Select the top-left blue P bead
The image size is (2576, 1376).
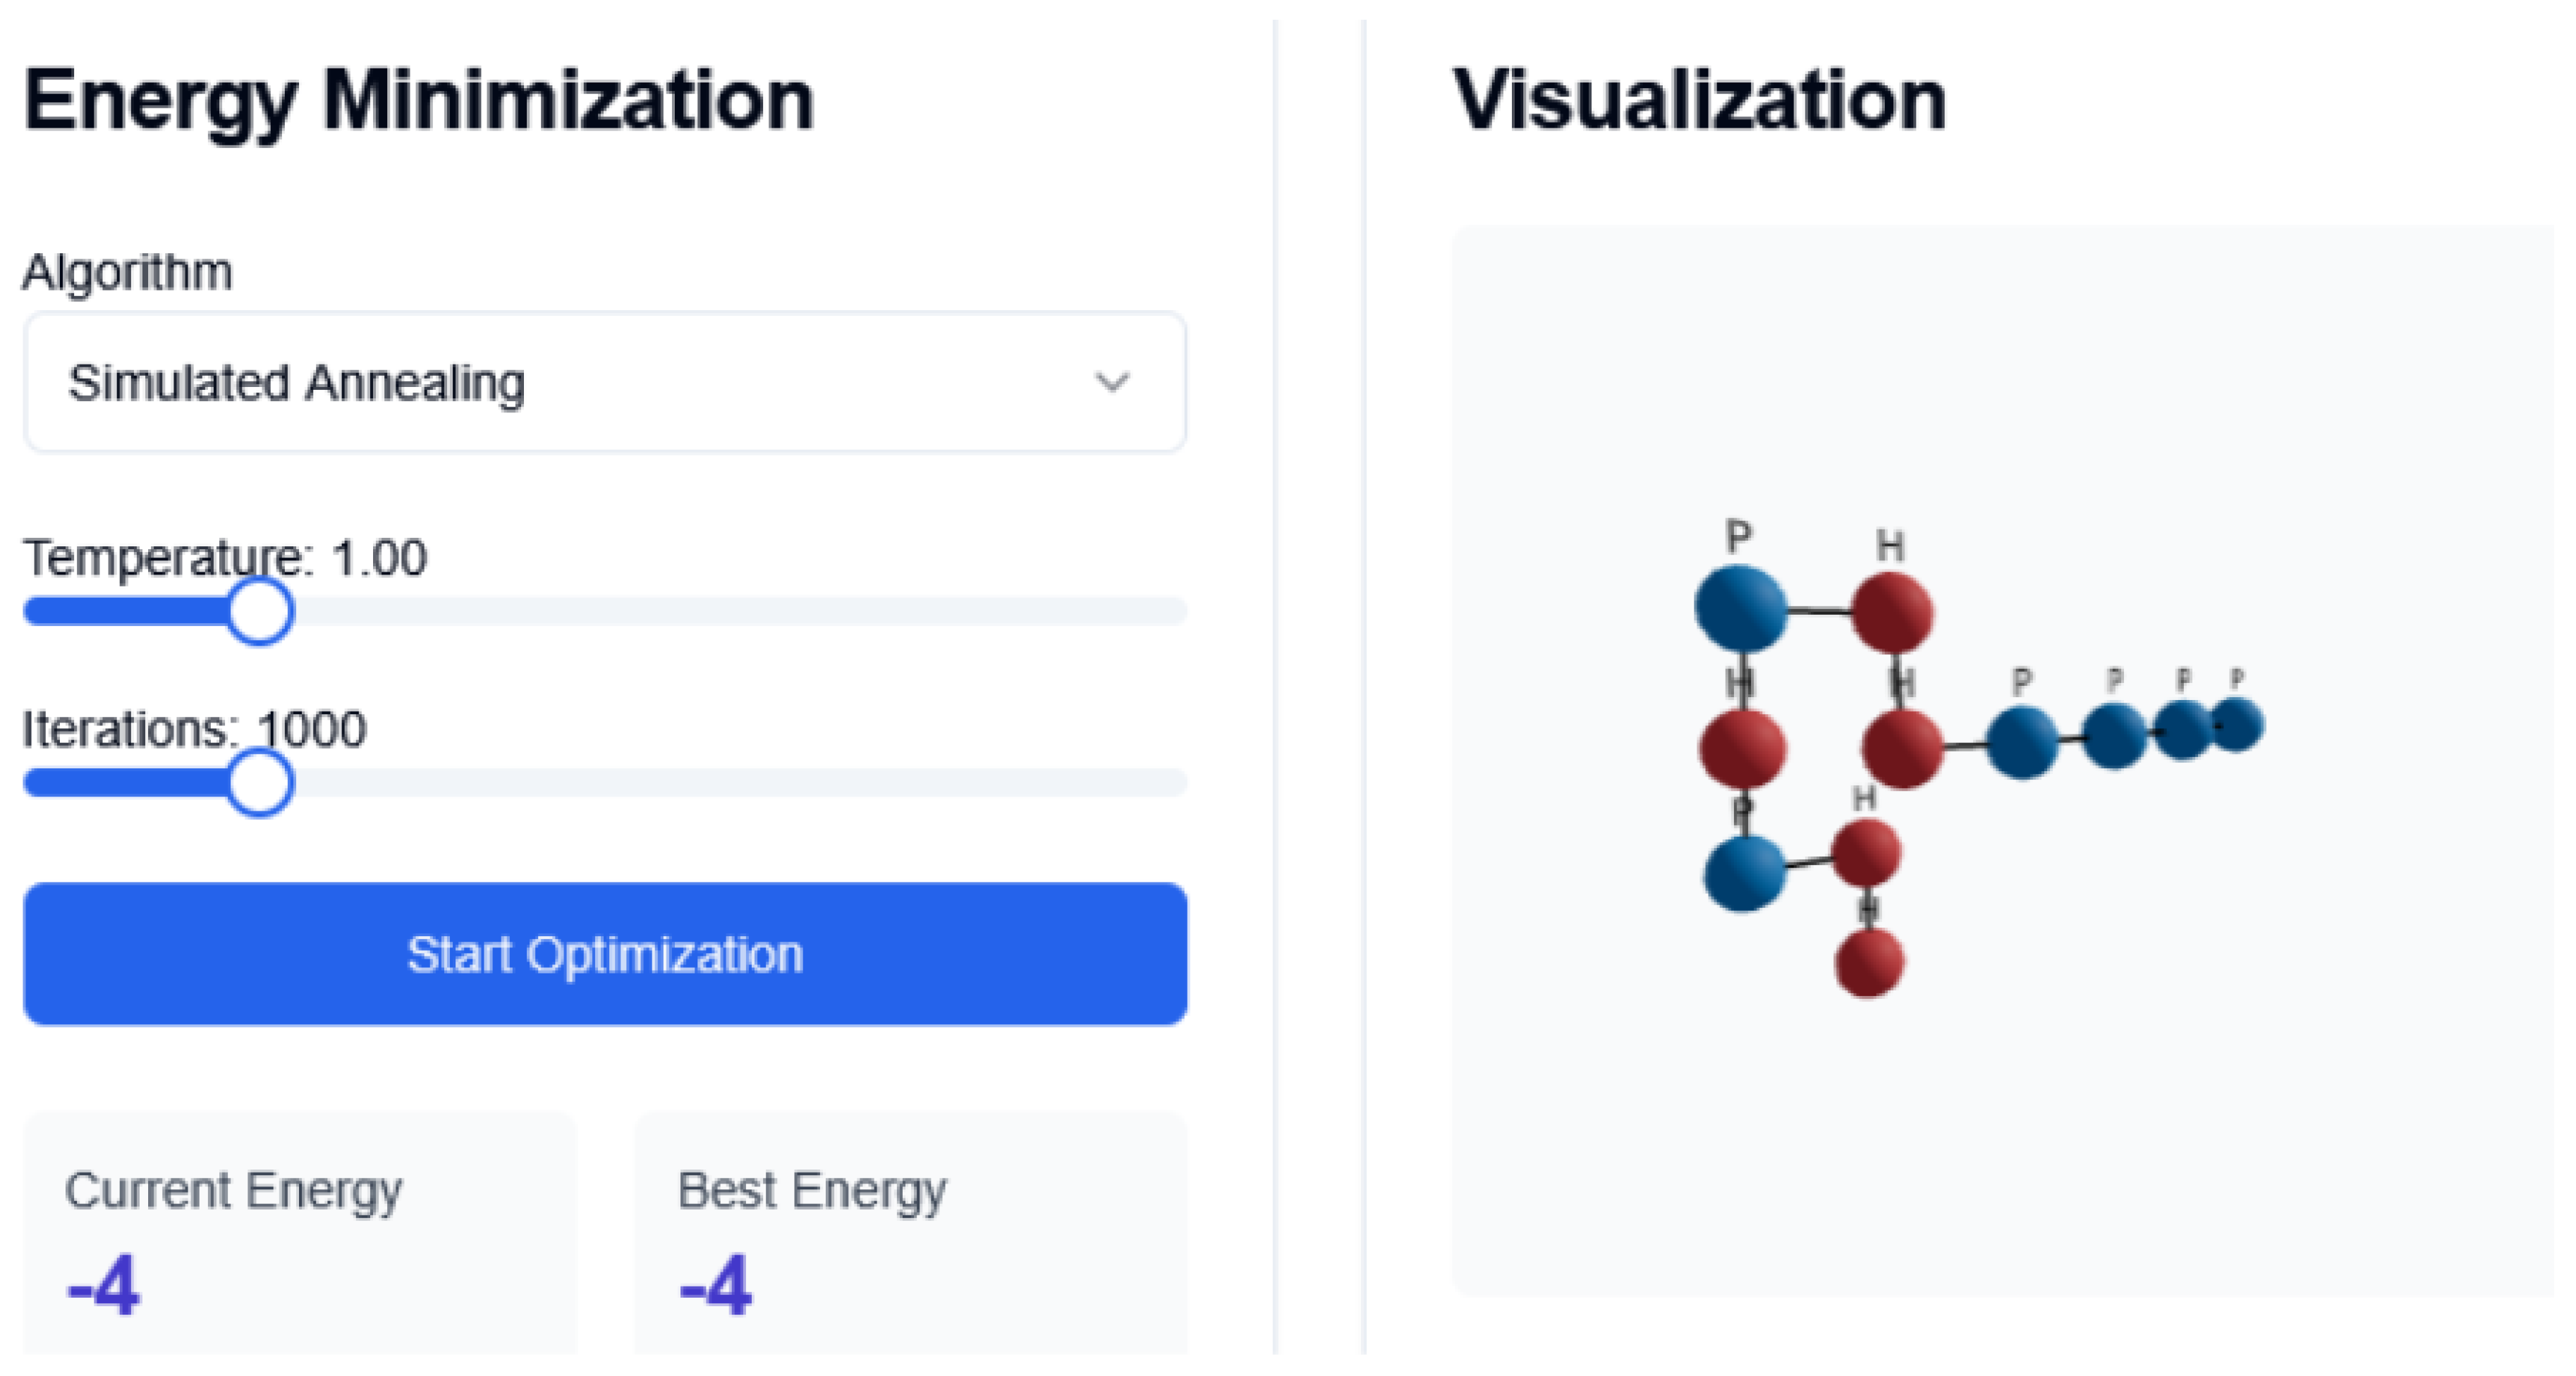(x=1740, y=608)
